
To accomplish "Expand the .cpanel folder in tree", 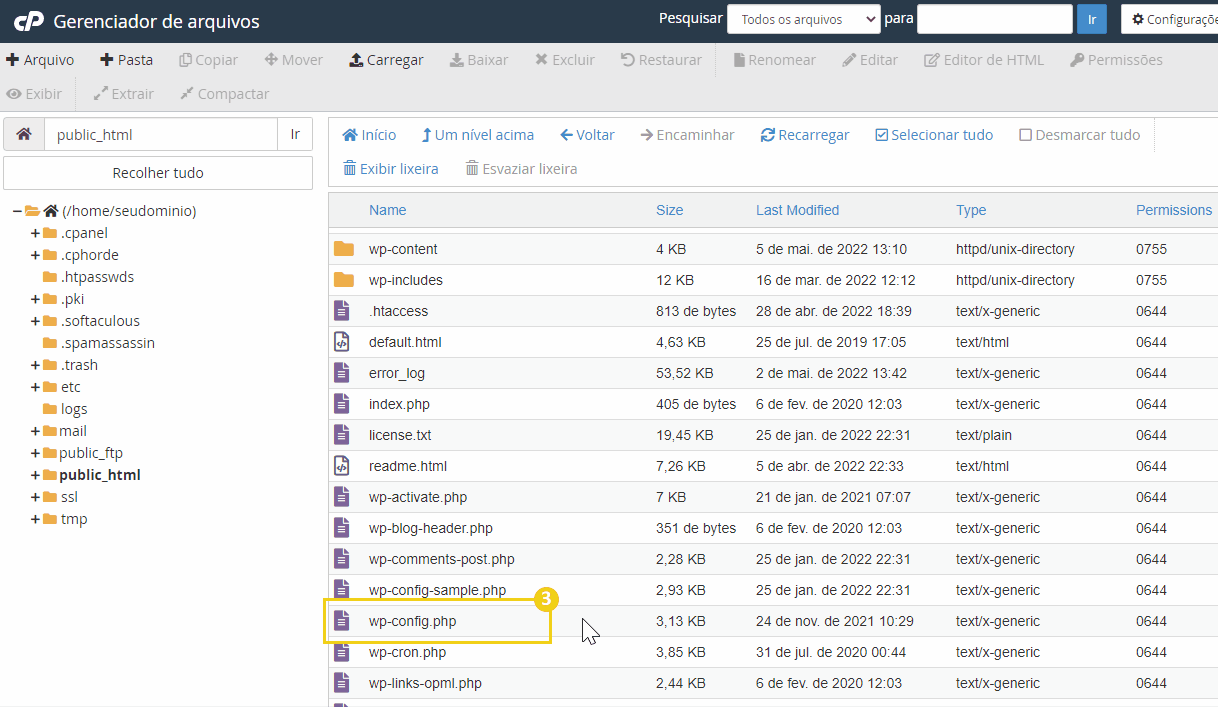I will point(35,233).
